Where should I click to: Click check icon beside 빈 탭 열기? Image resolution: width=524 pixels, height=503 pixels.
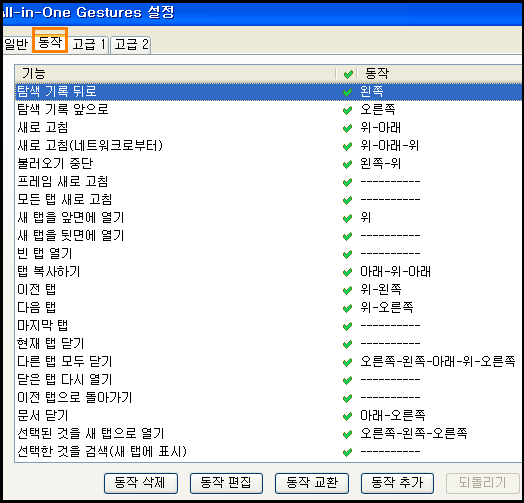pos(347,254)
